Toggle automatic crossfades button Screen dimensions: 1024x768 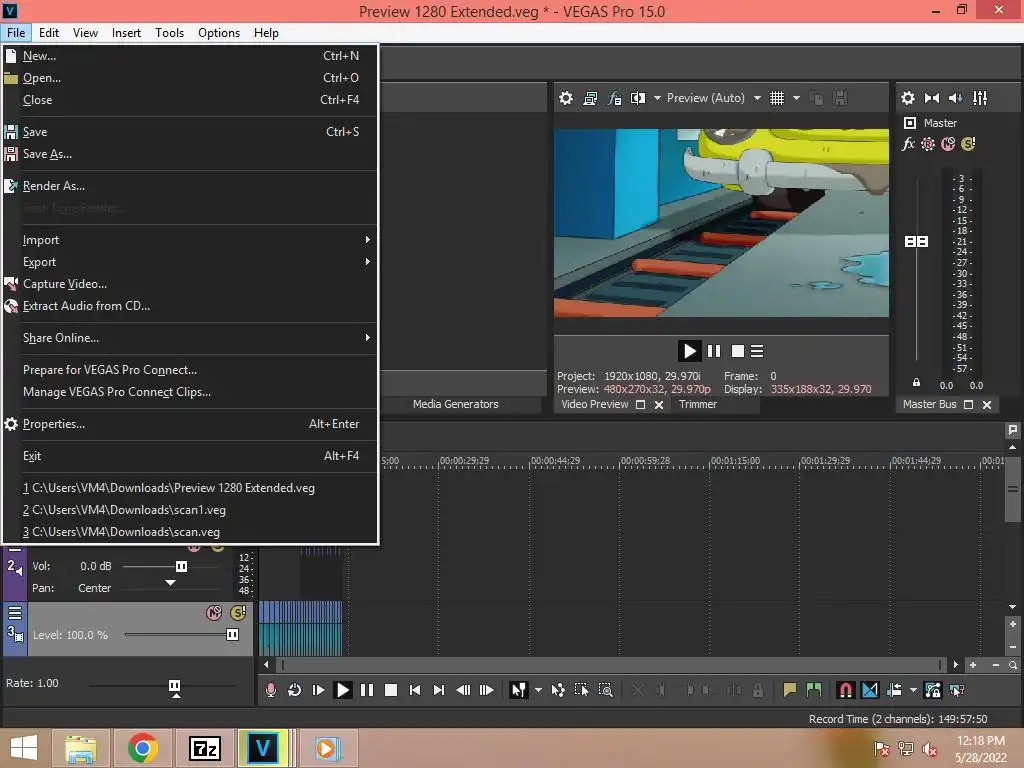(x=870, y=690)
